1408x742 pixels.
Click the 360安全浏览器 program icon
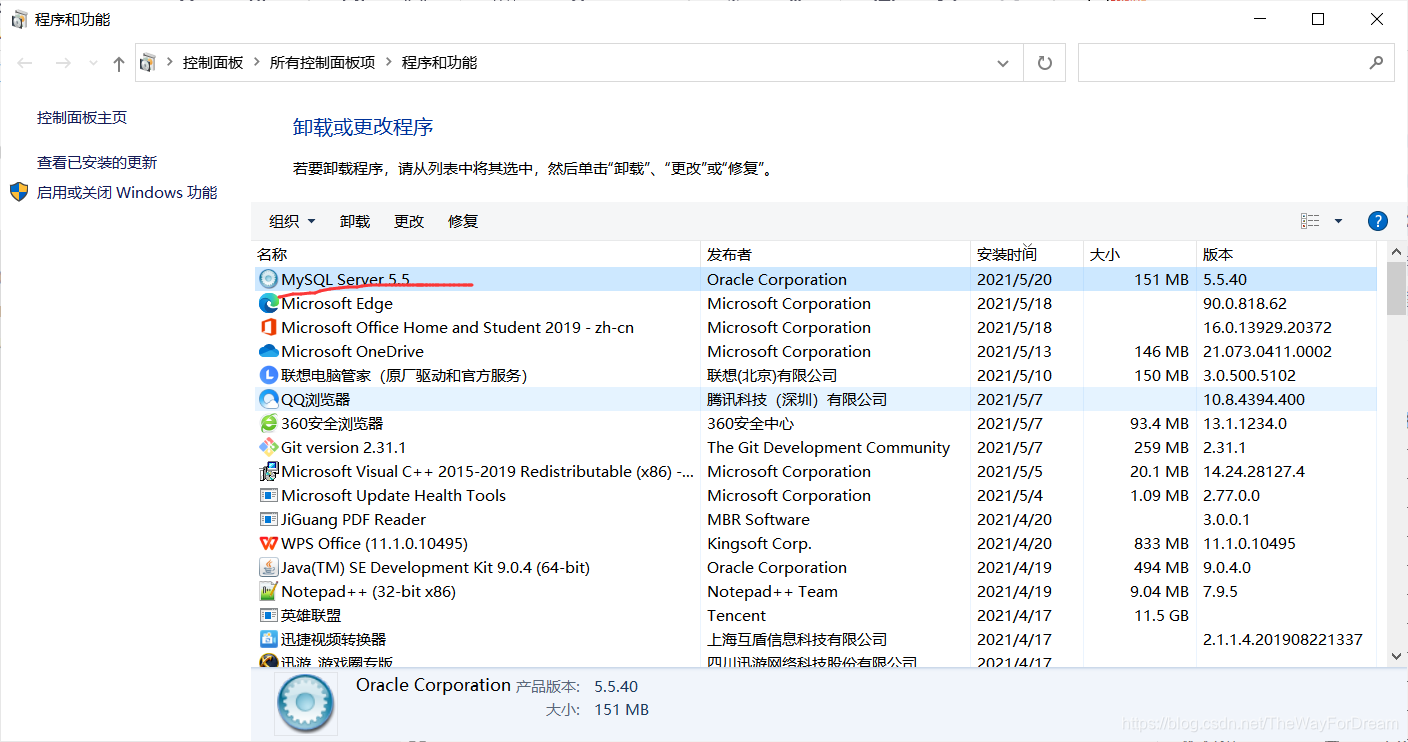(268, 423)
